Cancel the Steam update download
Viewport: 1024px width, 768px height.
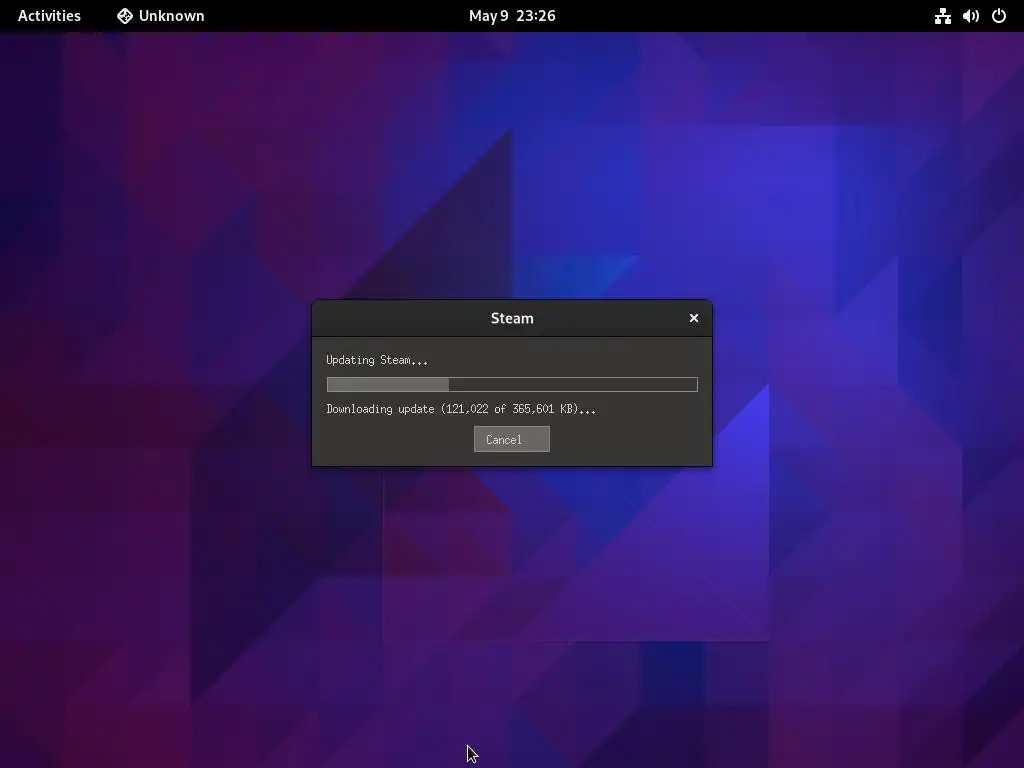(x=511, y=439)
